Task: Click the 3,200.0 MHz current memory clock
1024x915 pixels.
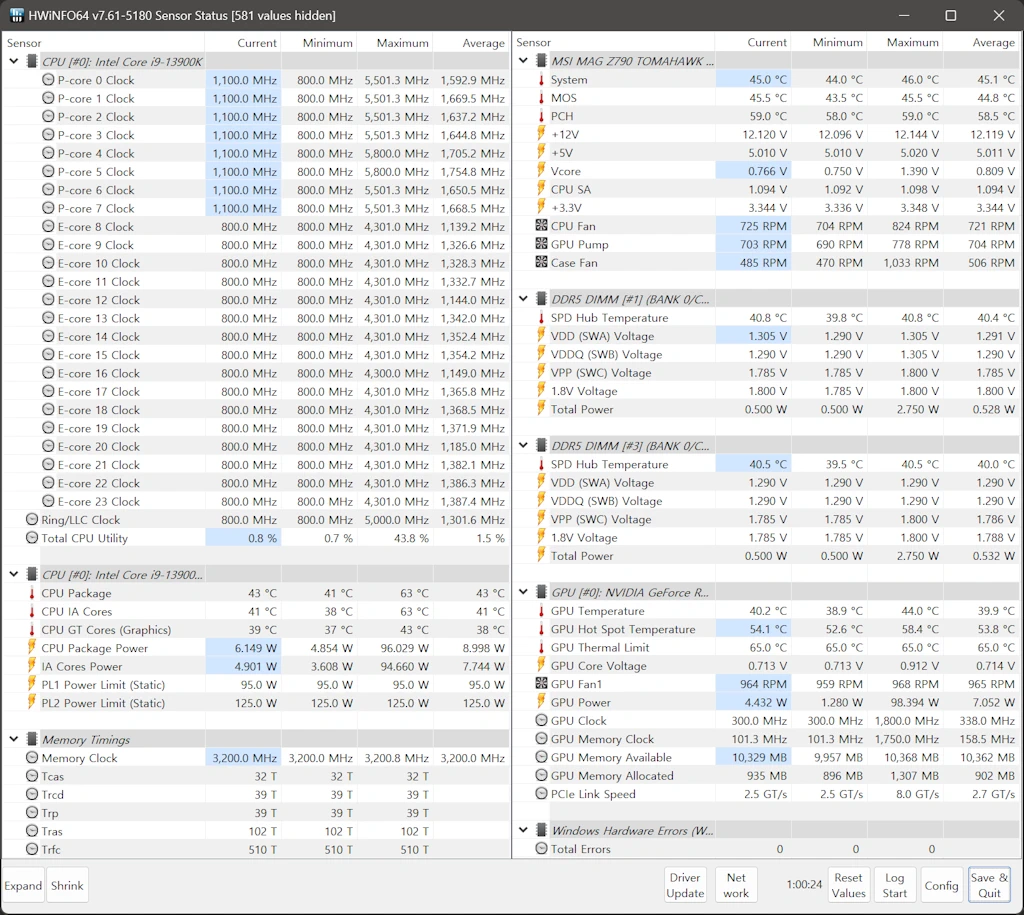Action: coord(244,758)
